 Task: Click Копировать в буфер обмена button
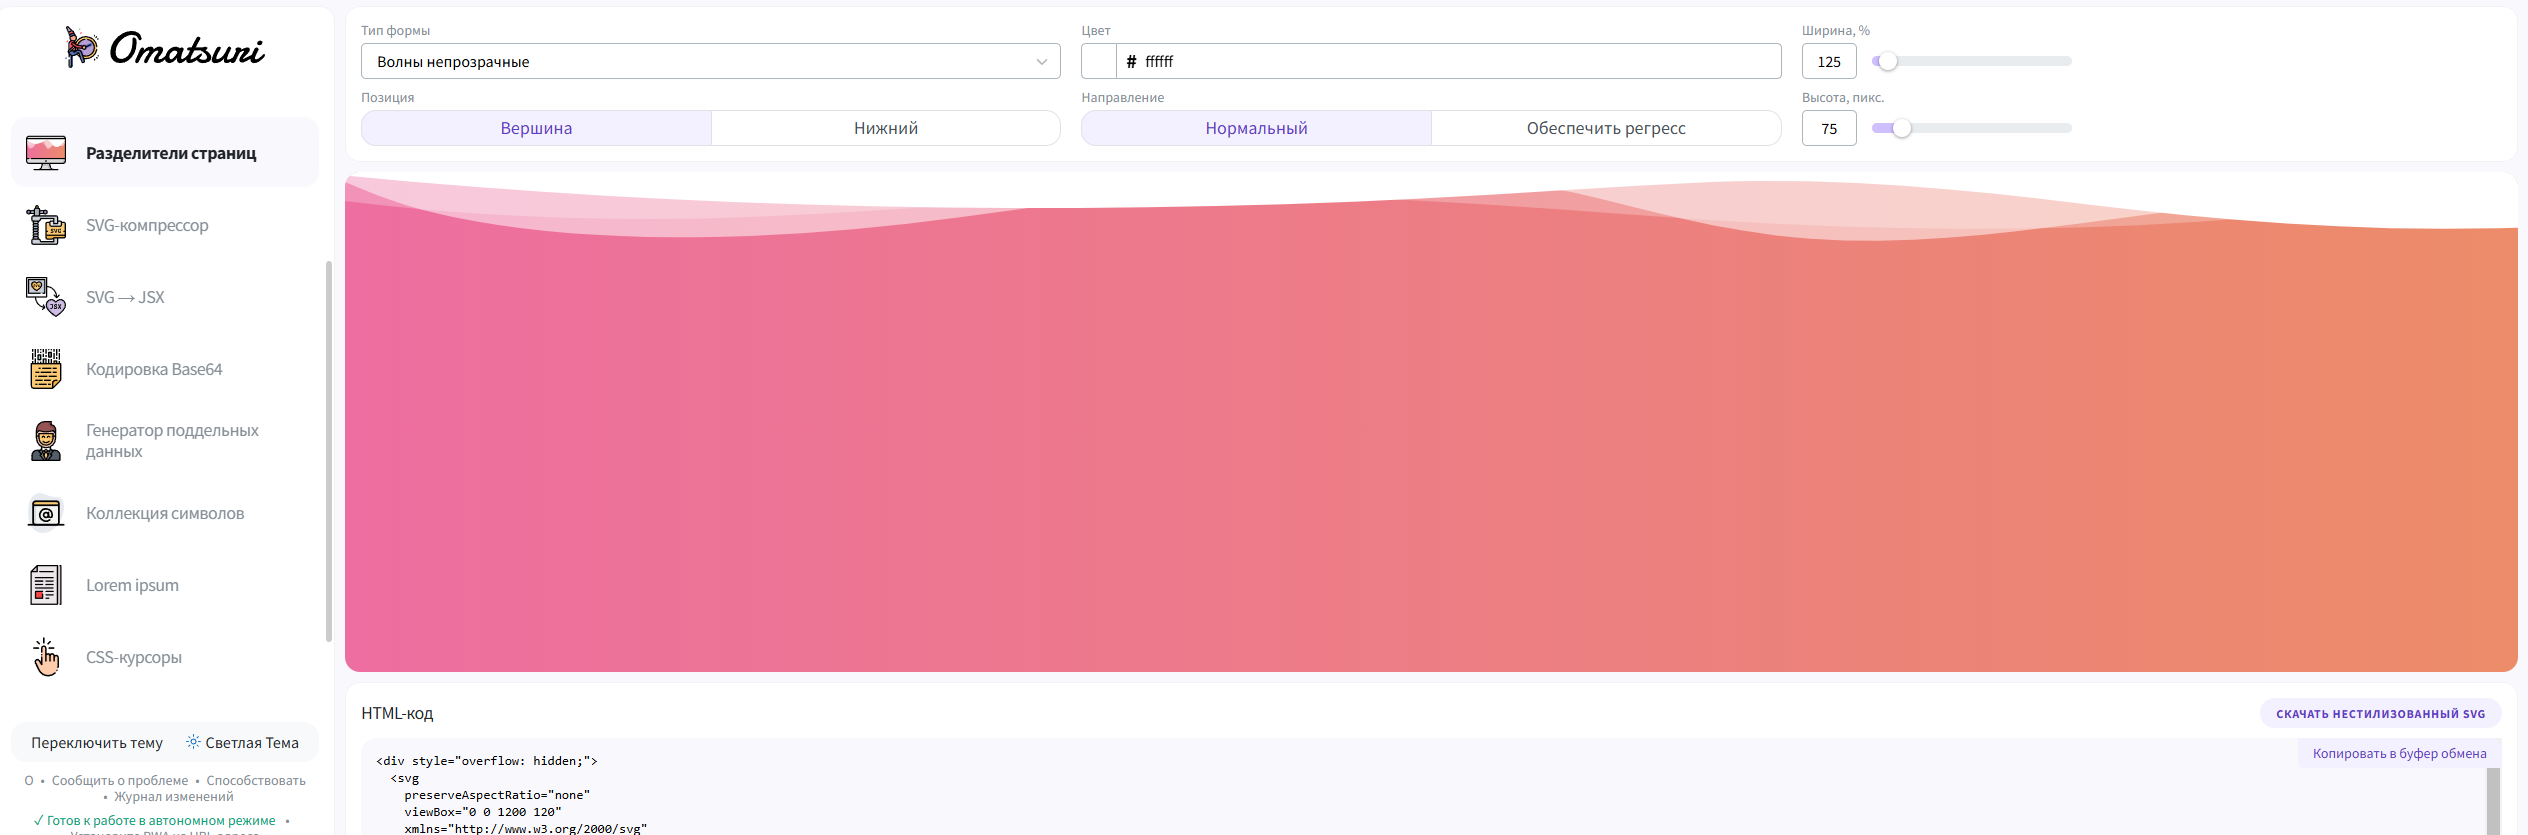tap(2399, 753)
